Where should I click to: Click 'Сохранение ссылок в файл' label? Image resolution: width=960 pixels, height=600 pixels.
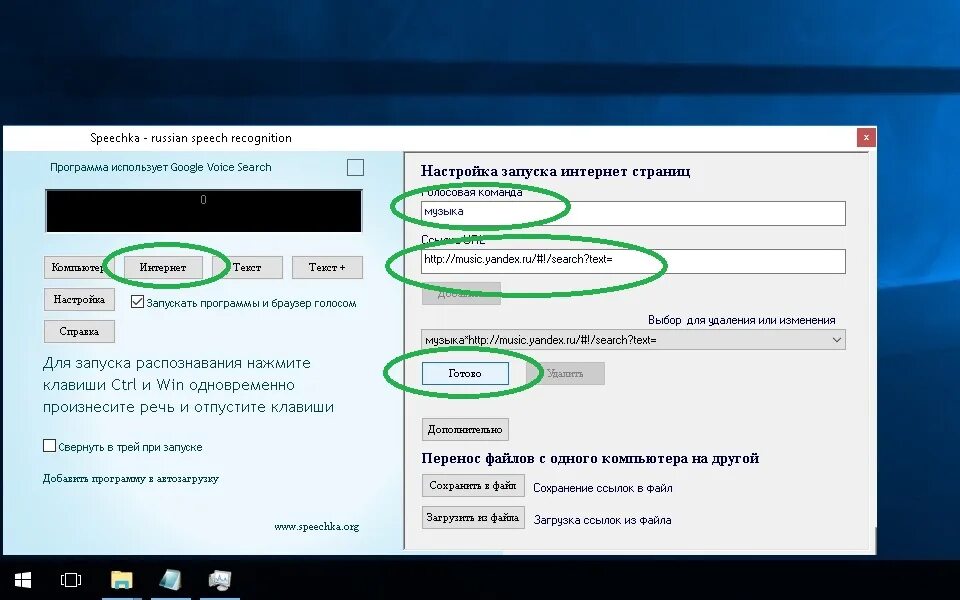point(602,488)
